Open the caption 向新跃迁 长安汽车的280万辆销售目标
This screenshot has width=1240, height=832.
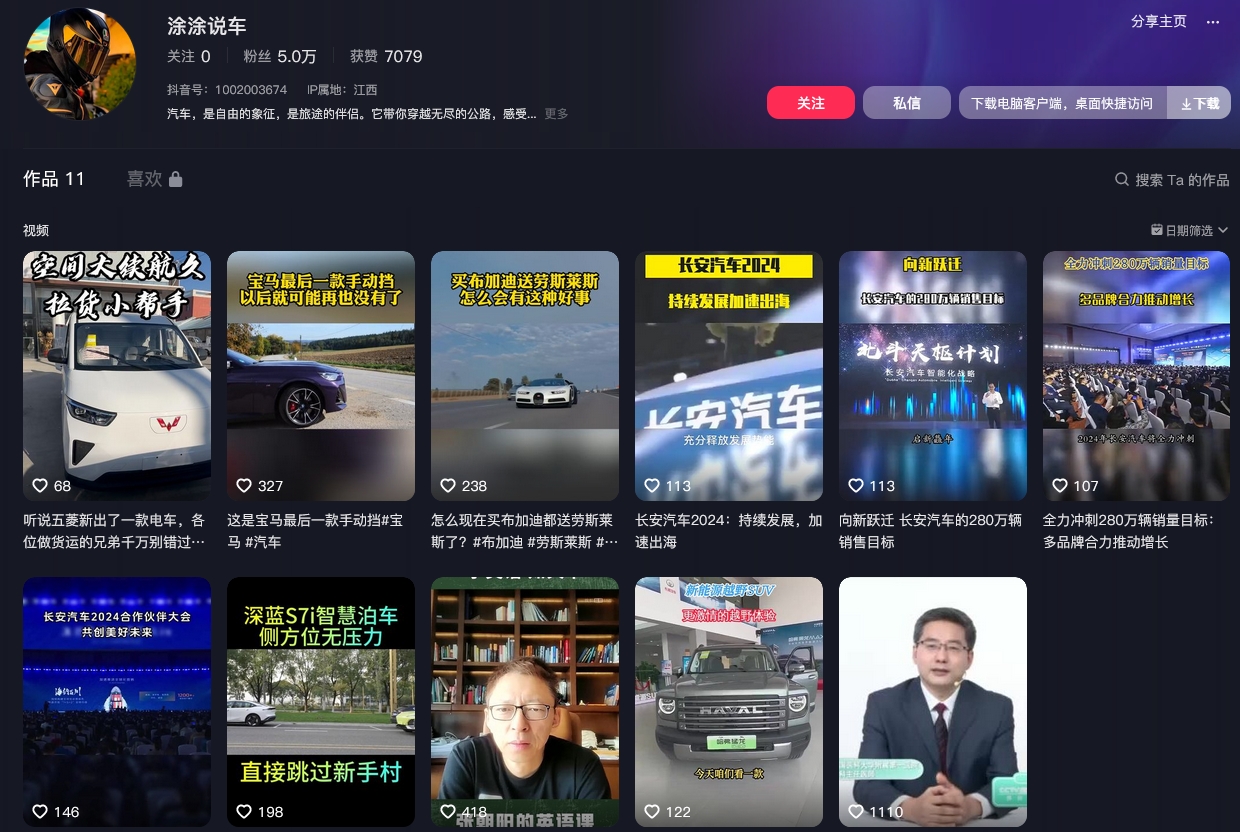coord(931,531)
